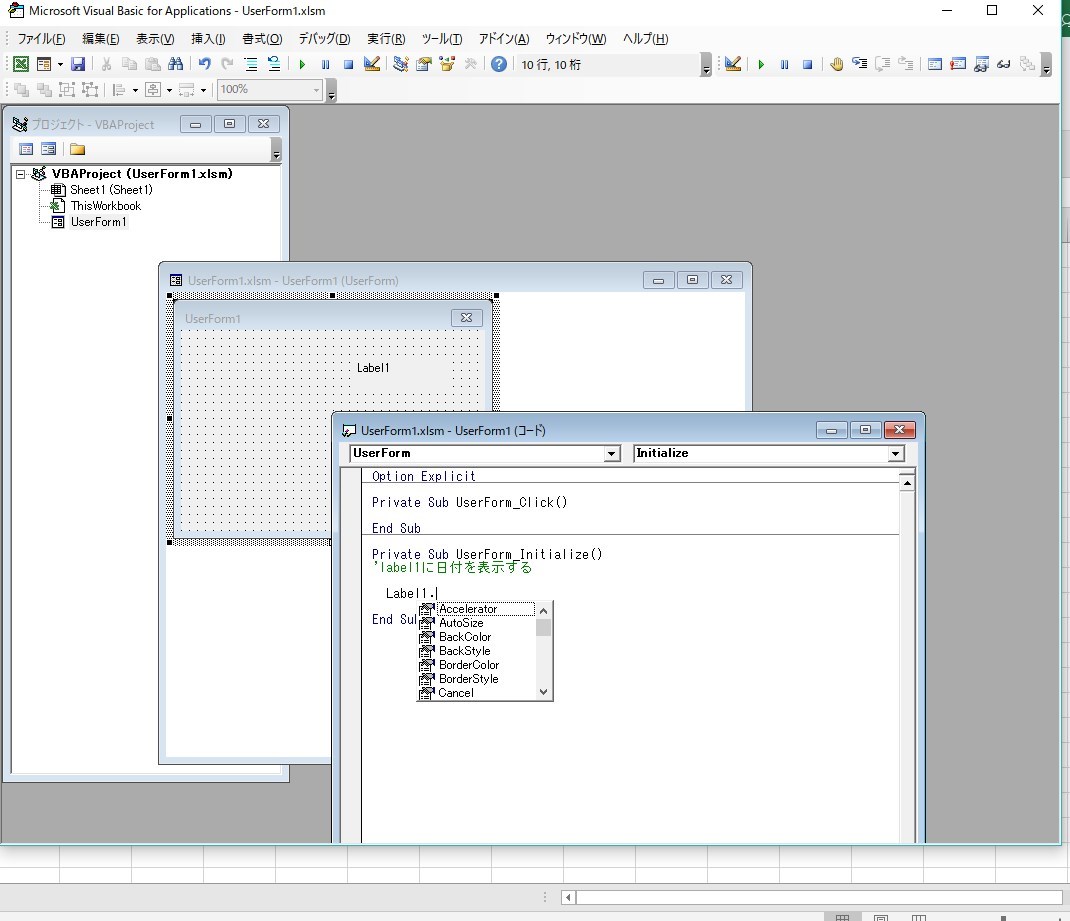
Task: Click View Code icon in Project Explorer
Action: tap(26, 149)
